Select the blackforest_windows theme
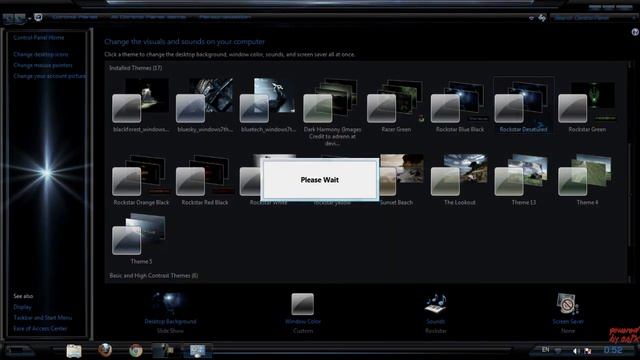Image resolution: width=640 pixels, height=360 pixels. tap(141, 105)
